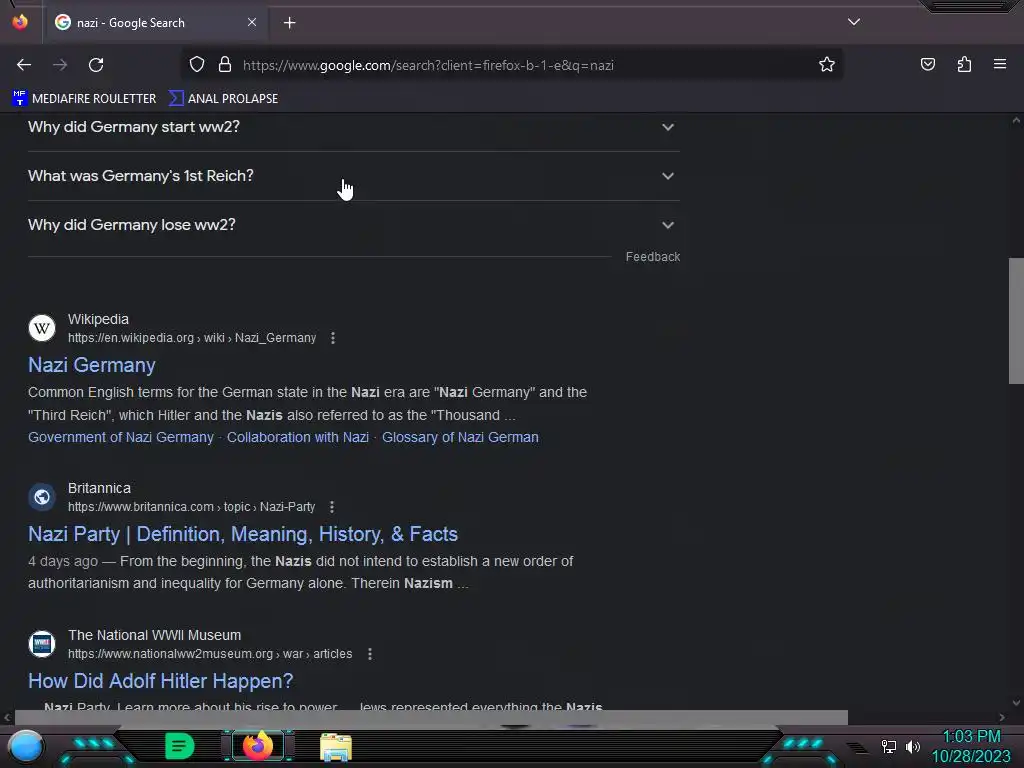The width and height of the screenshot is (1024, 768).
Task: Open 'Glossary of Nazi German' sublink
Action: (460, 438)
